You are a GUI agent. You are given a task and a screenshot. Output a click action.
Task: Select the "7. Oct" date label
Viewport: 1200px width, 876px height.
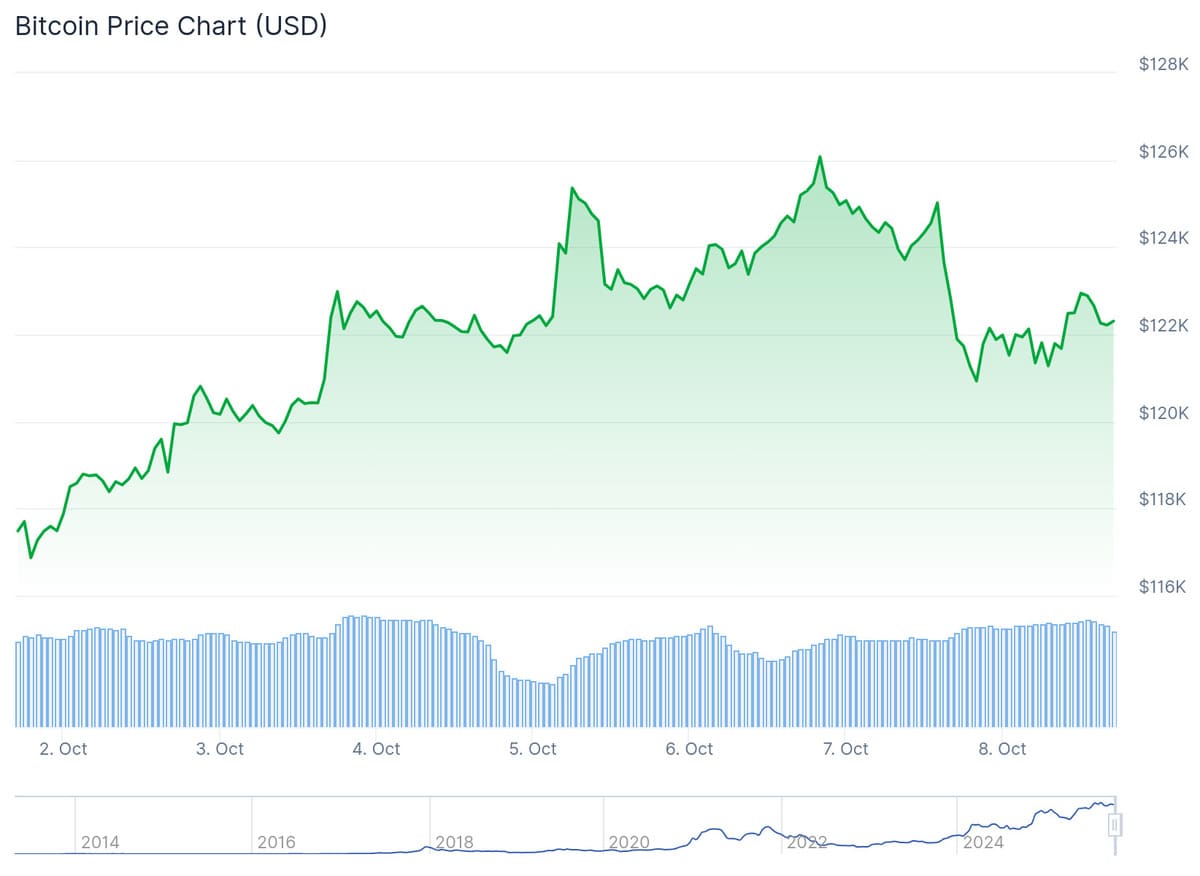pyautogui.click(x=845, y=749)
